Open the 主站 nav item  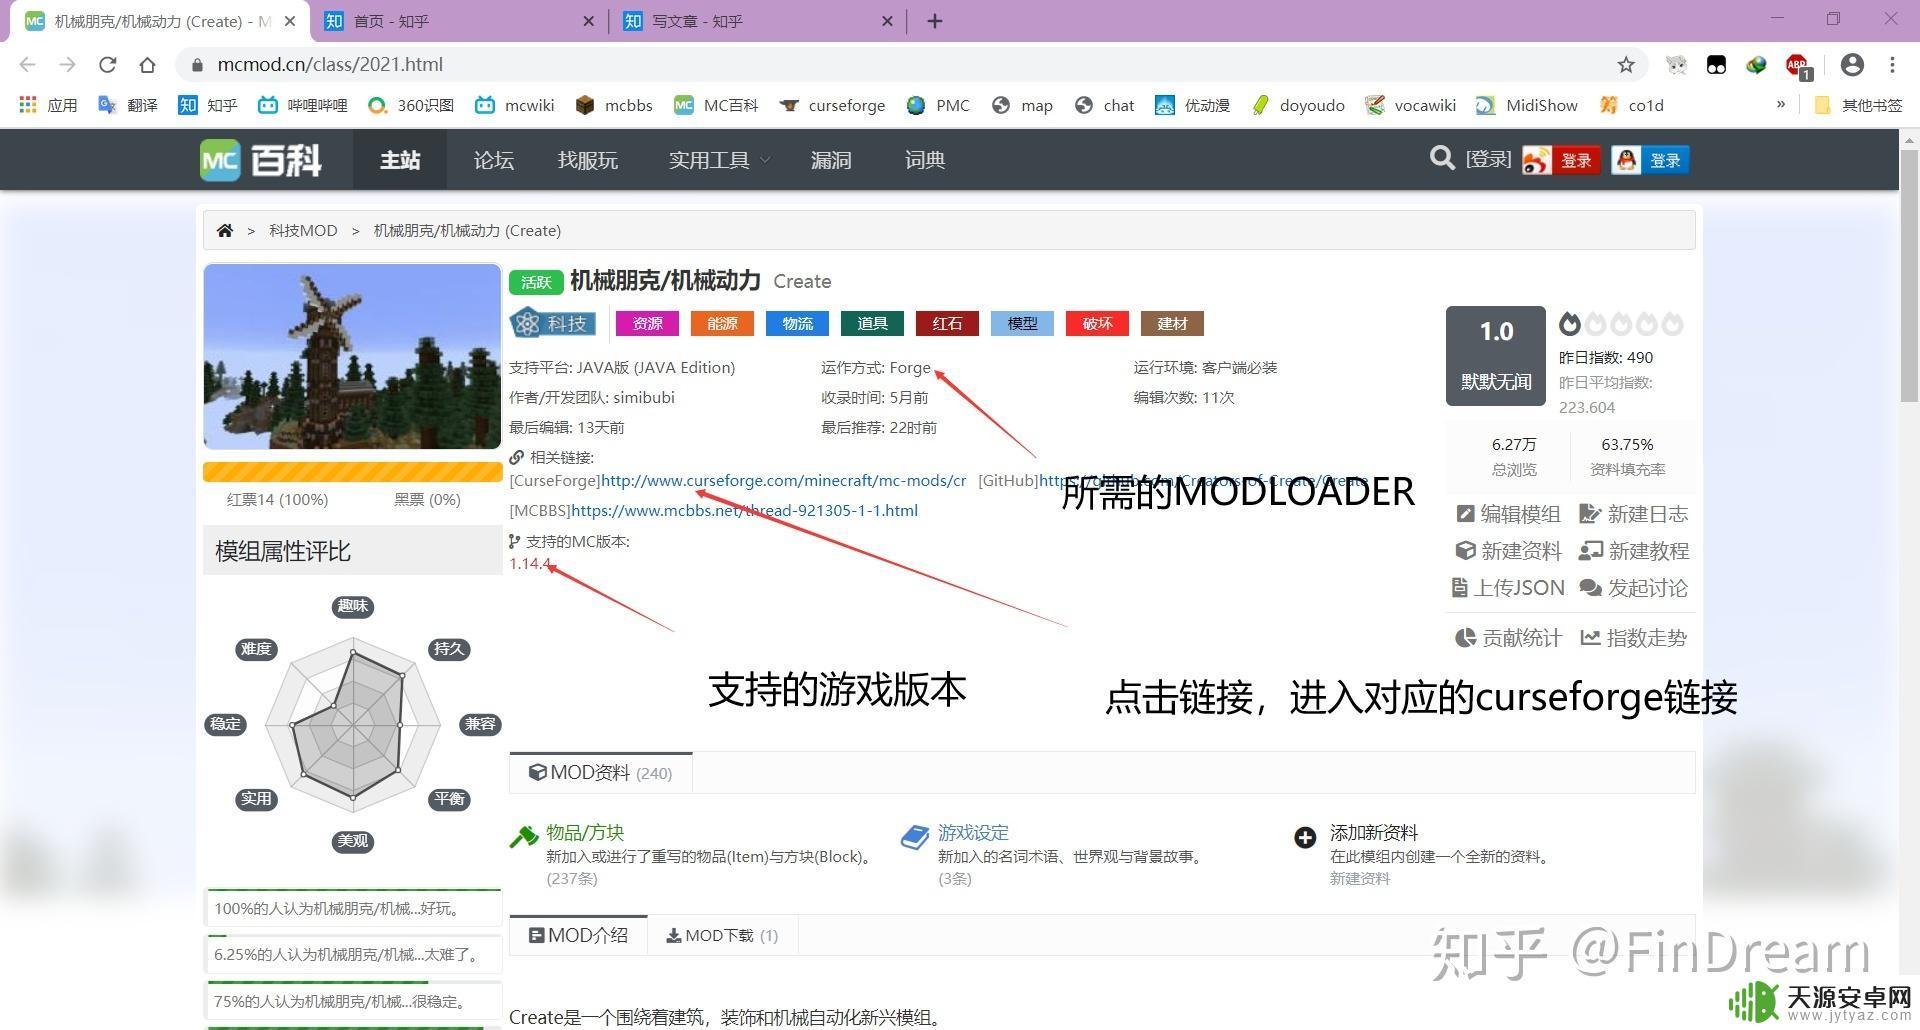[x=400, y=160]
